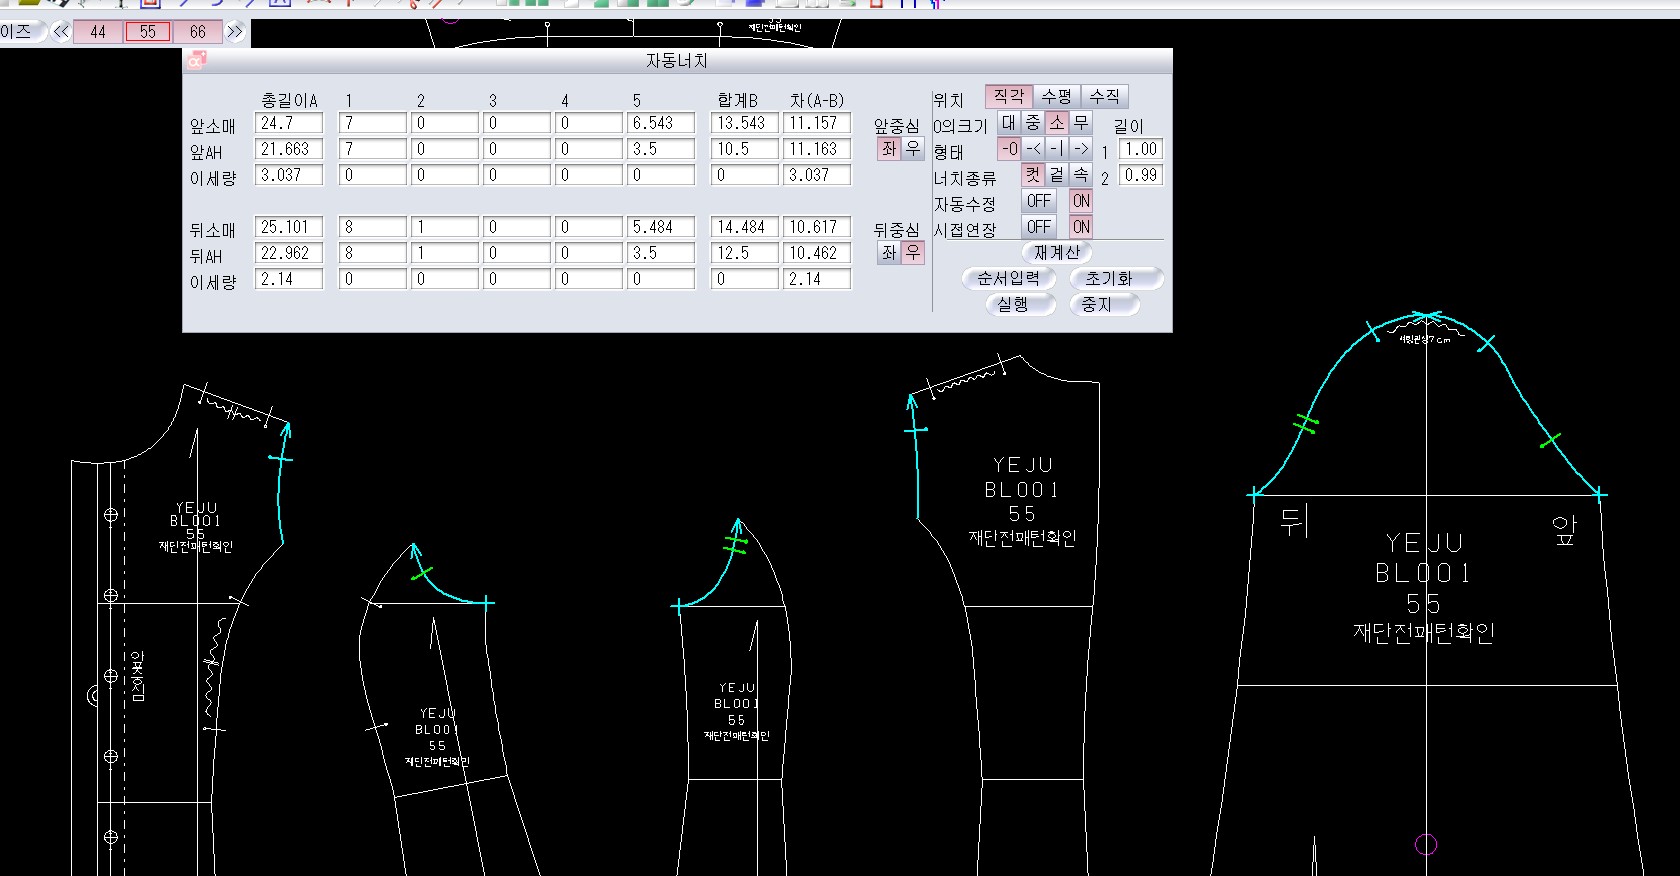Screen dimensions: 1680x876
Task: Switch to size 66 tab
Action: (198, 32)
